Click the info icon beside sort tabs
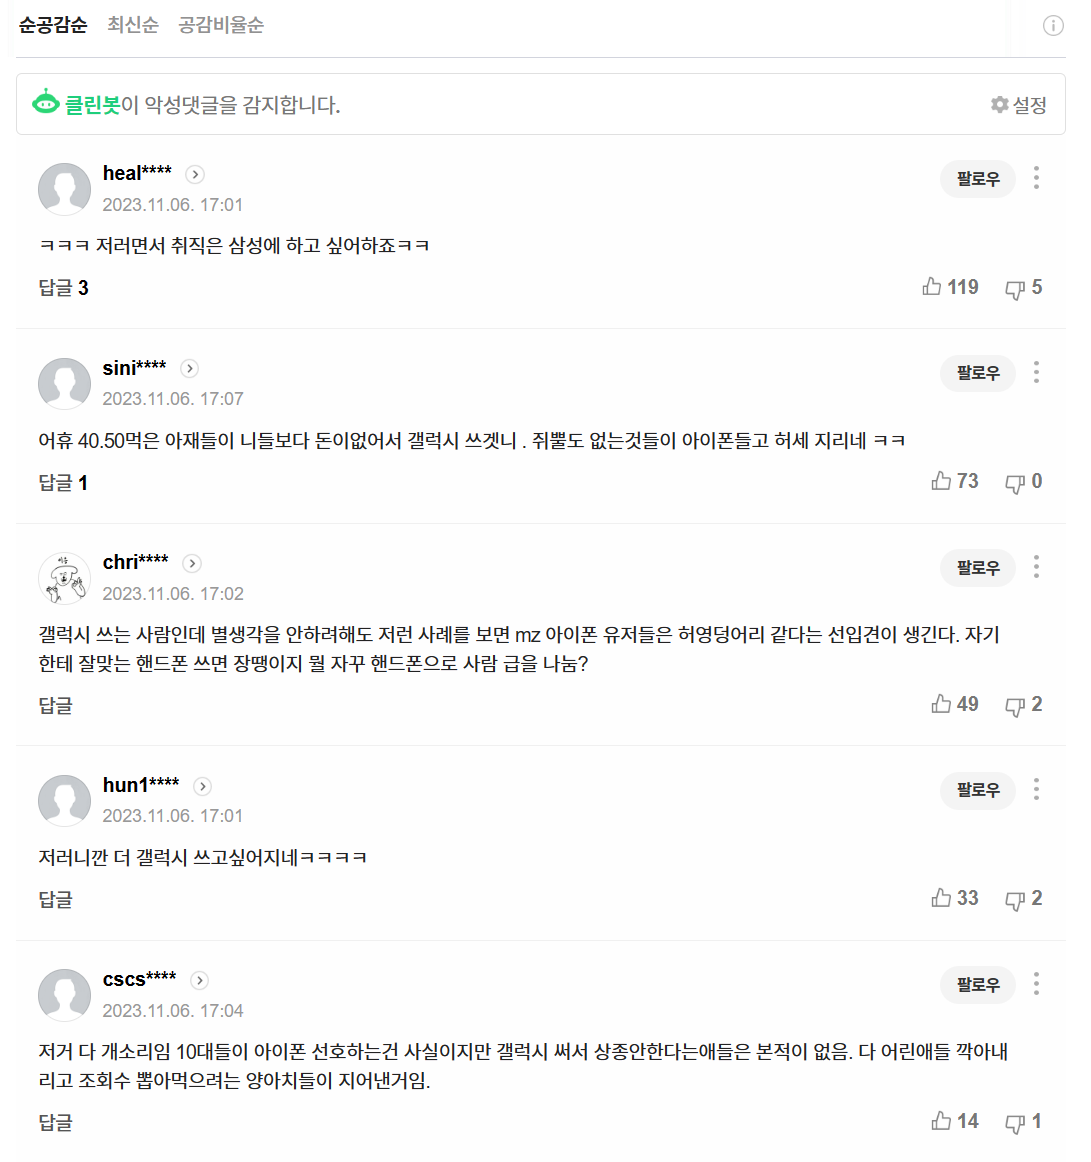The width and height of the screenshot is (1091, 1162). pos(1053,26)
